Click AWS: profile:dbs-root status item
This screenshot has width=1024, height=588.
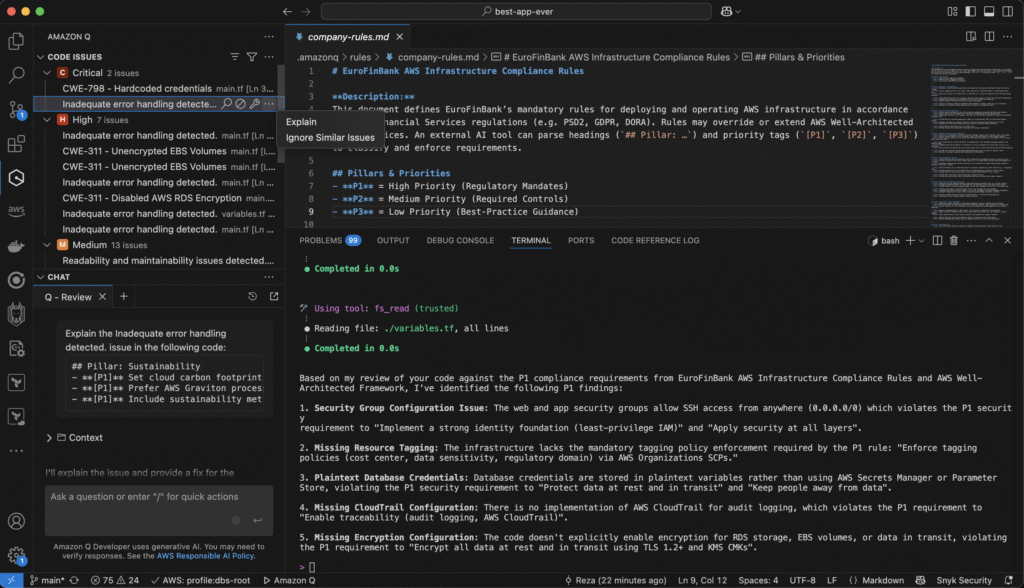tap(200, 580)
